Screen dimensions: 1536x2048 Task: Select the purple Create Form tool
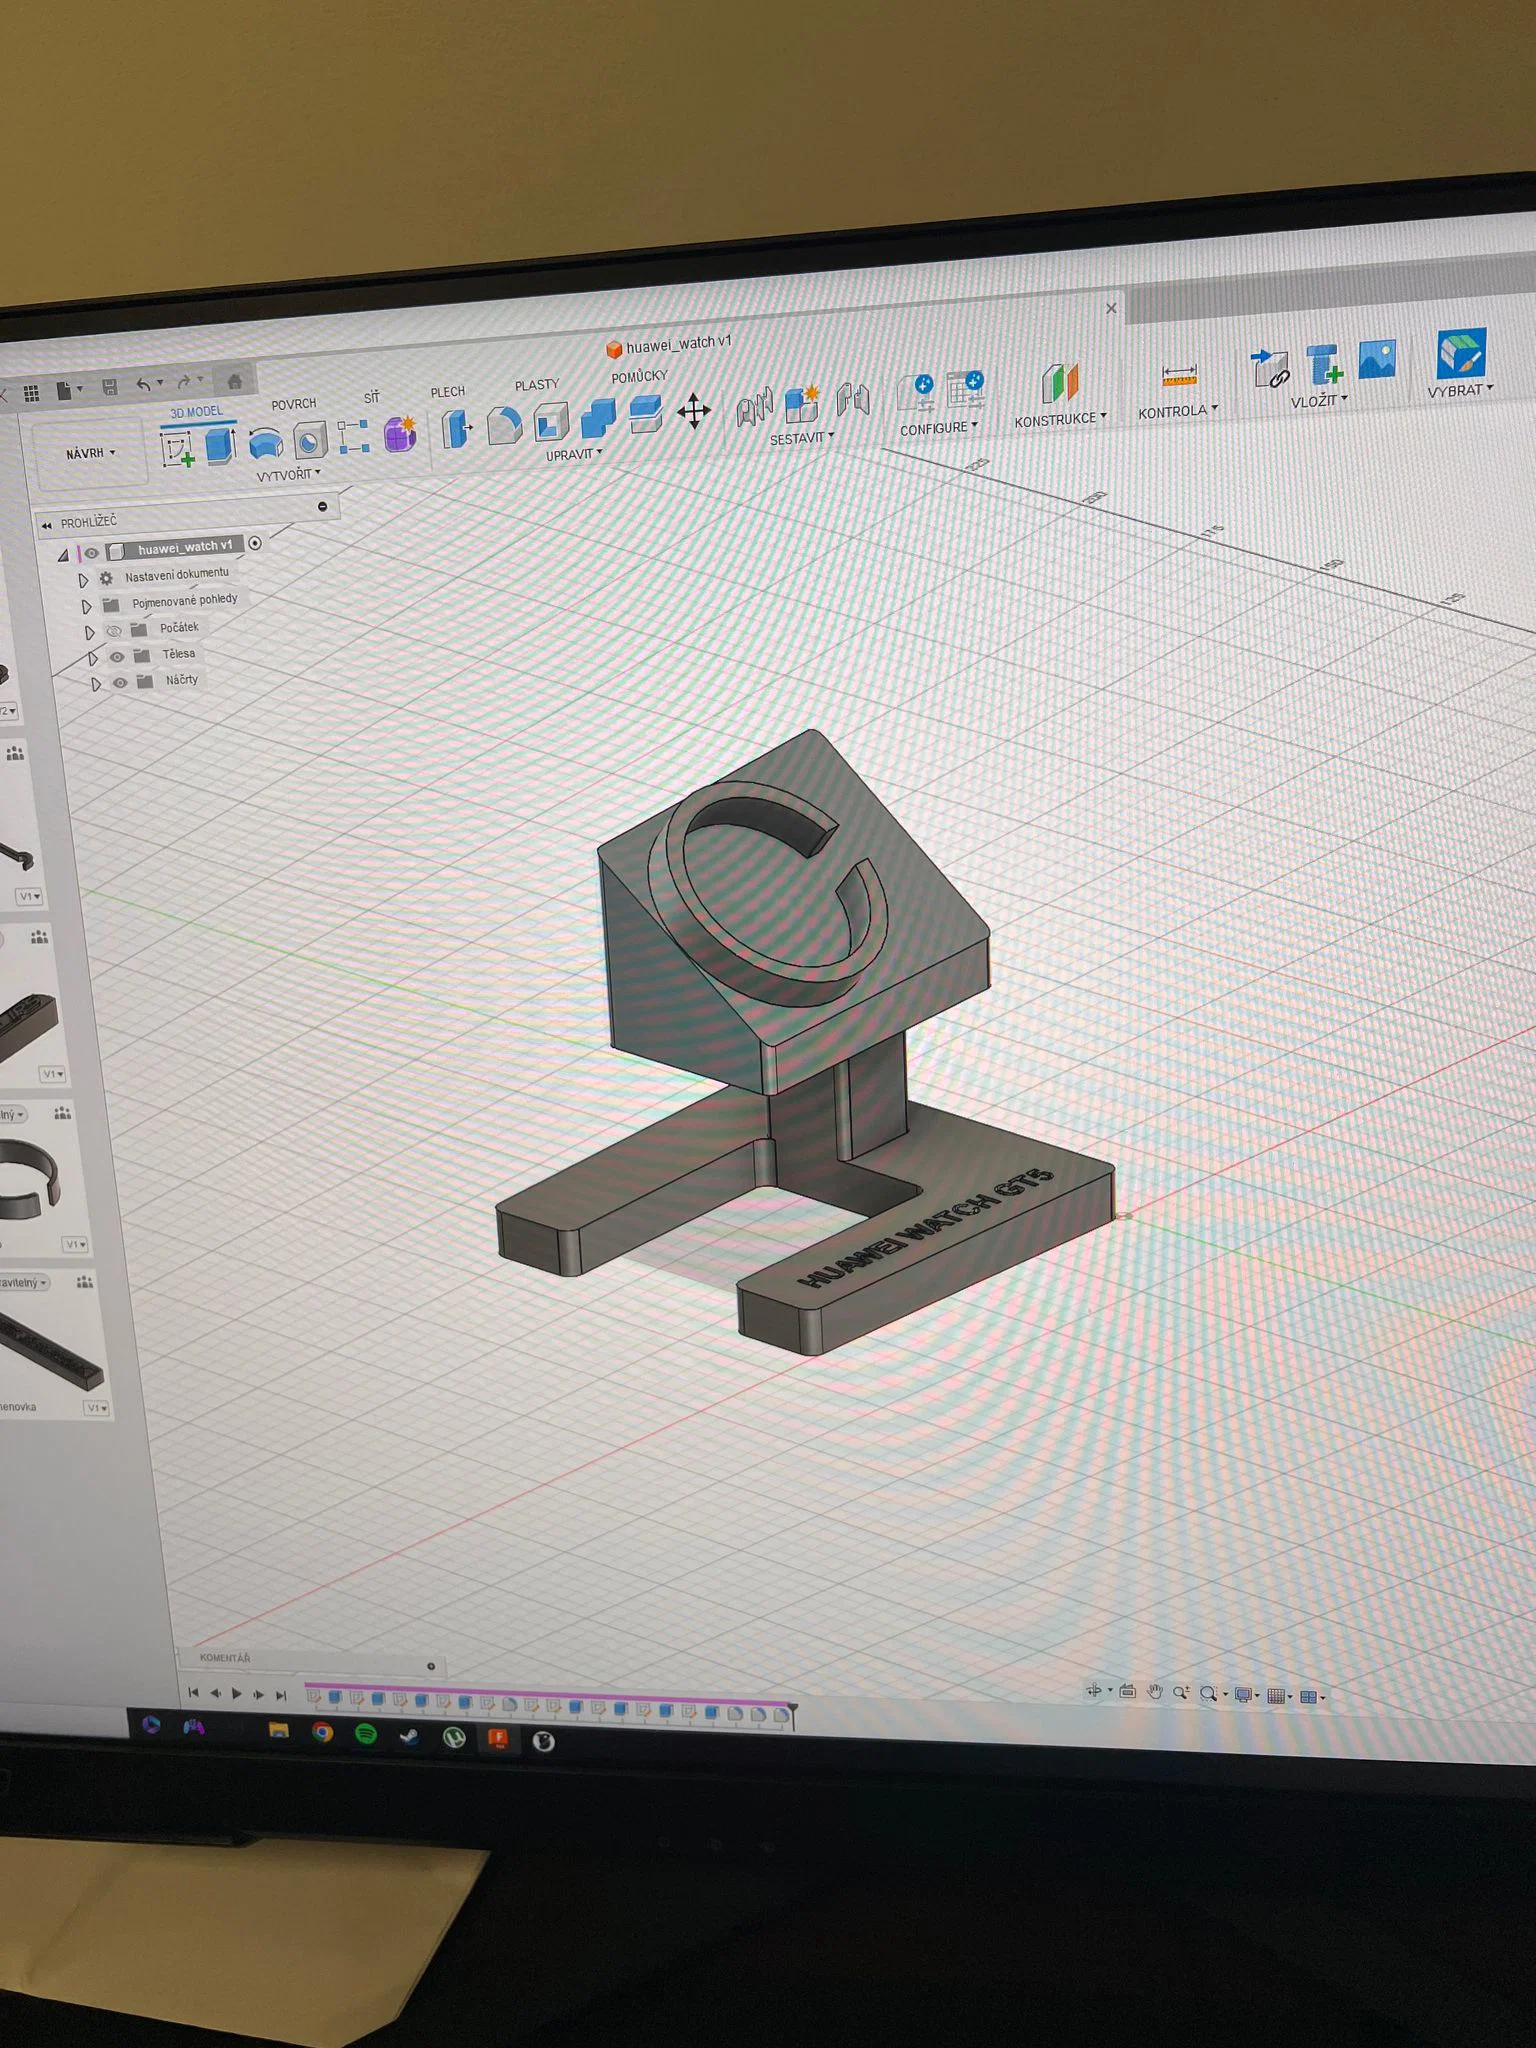point(400,434)
